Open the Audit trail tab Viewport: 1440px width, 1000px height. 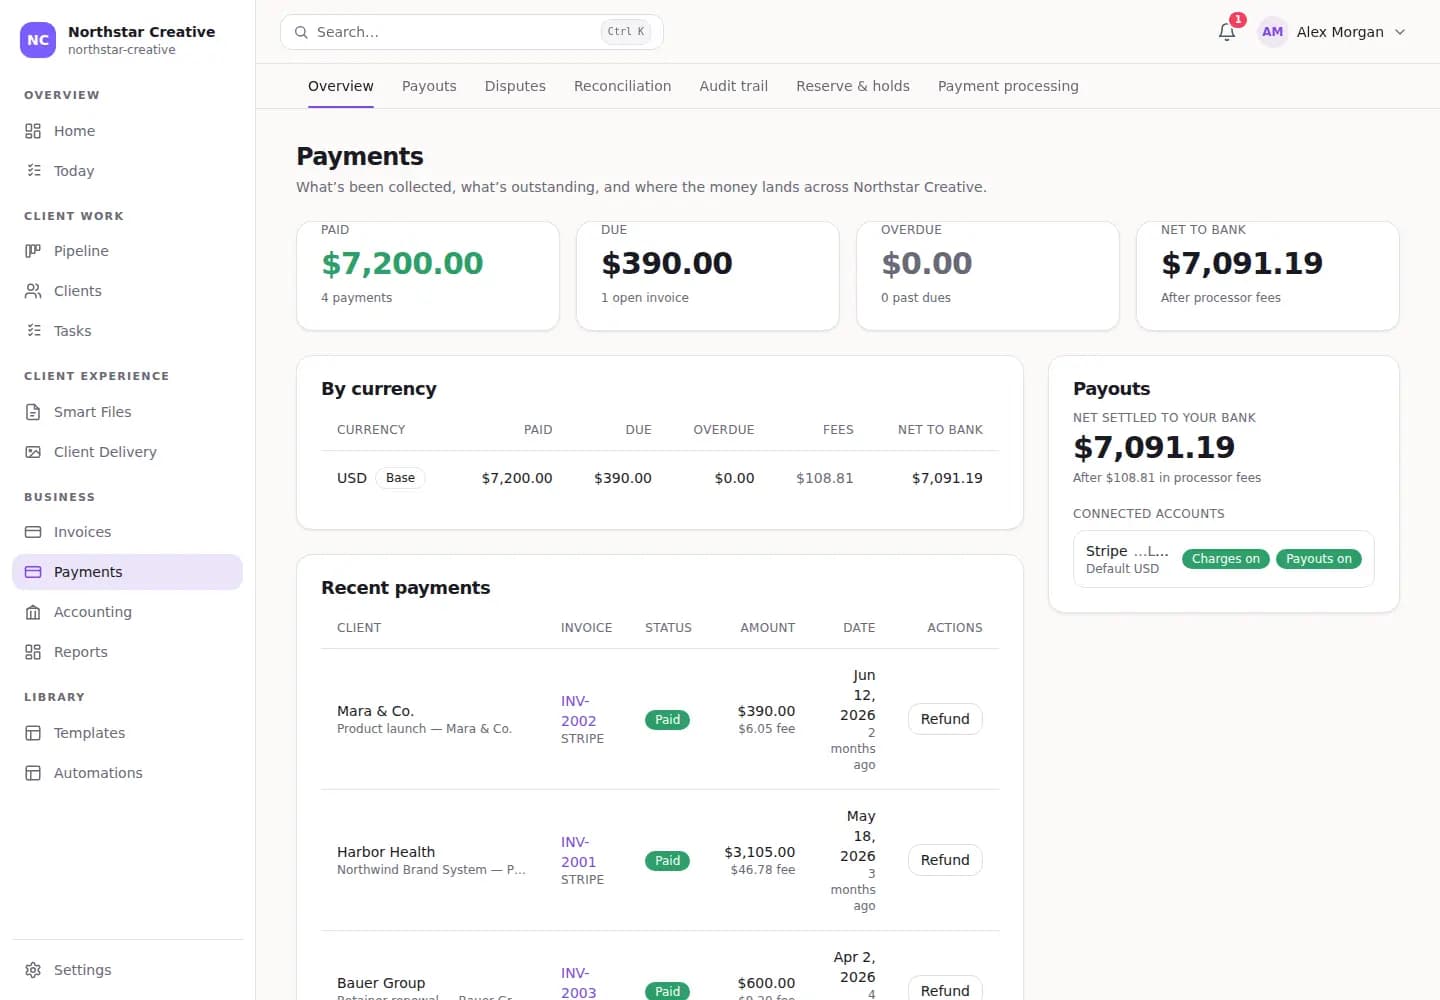click(x=733, y=86)
